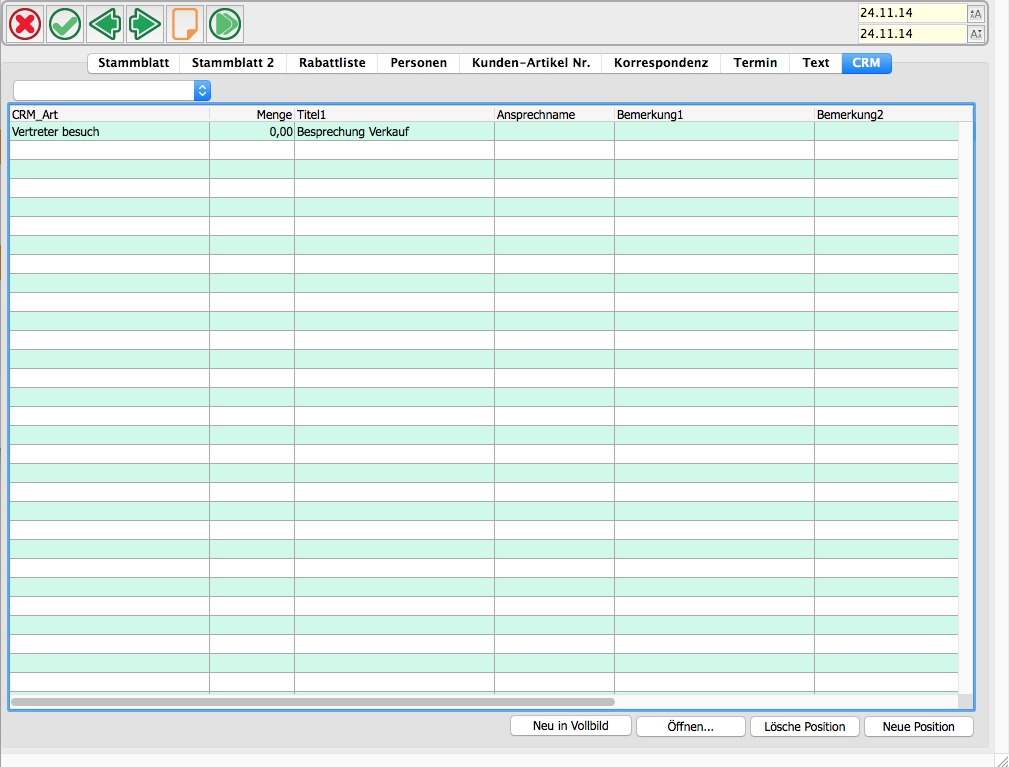This screenshot has height=767, width=1009.
Task: Click the CRM_Art column header
Action: click(x=109, y=115)
